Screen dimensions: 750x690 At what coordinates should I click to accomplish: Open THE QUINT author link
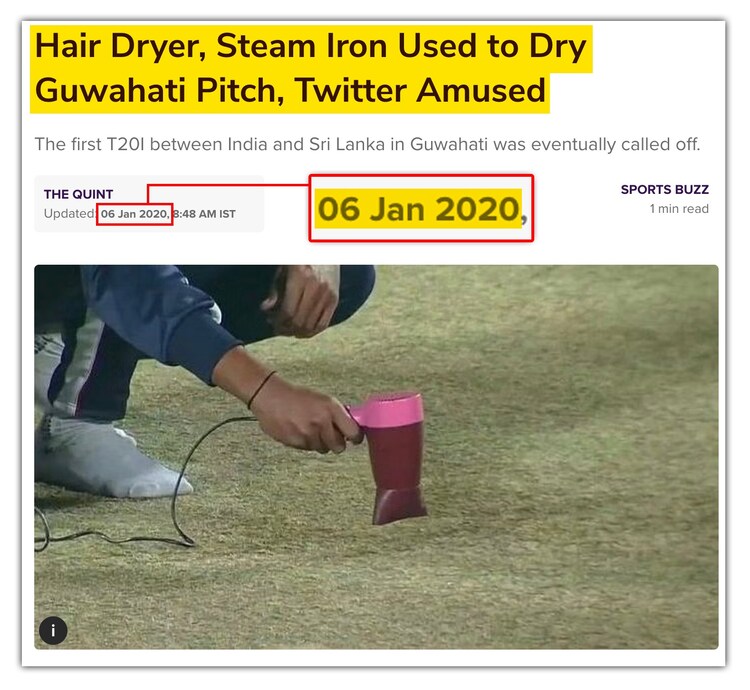[78, 194]
